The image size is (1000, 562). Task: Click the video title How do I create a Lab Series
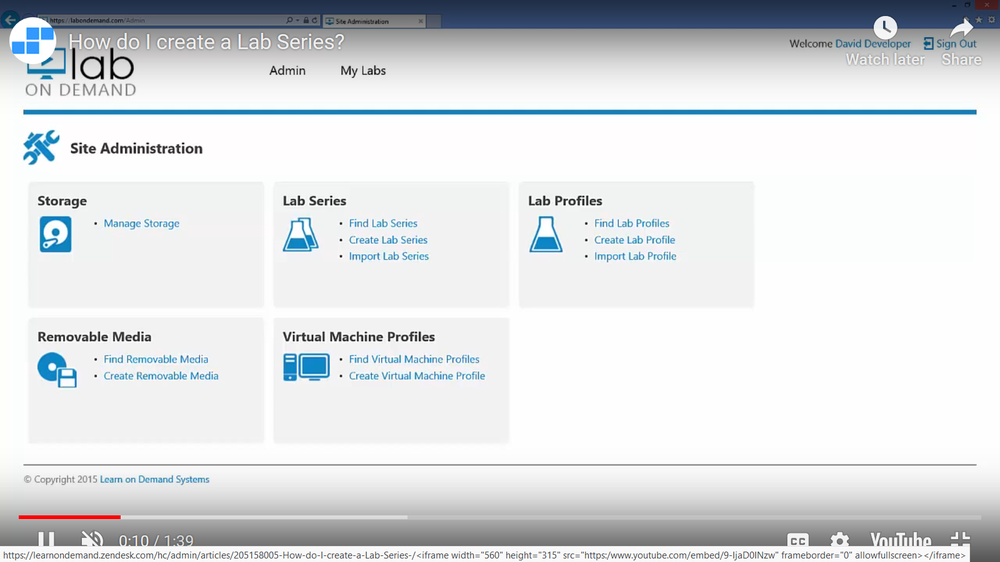coord(206,42)
